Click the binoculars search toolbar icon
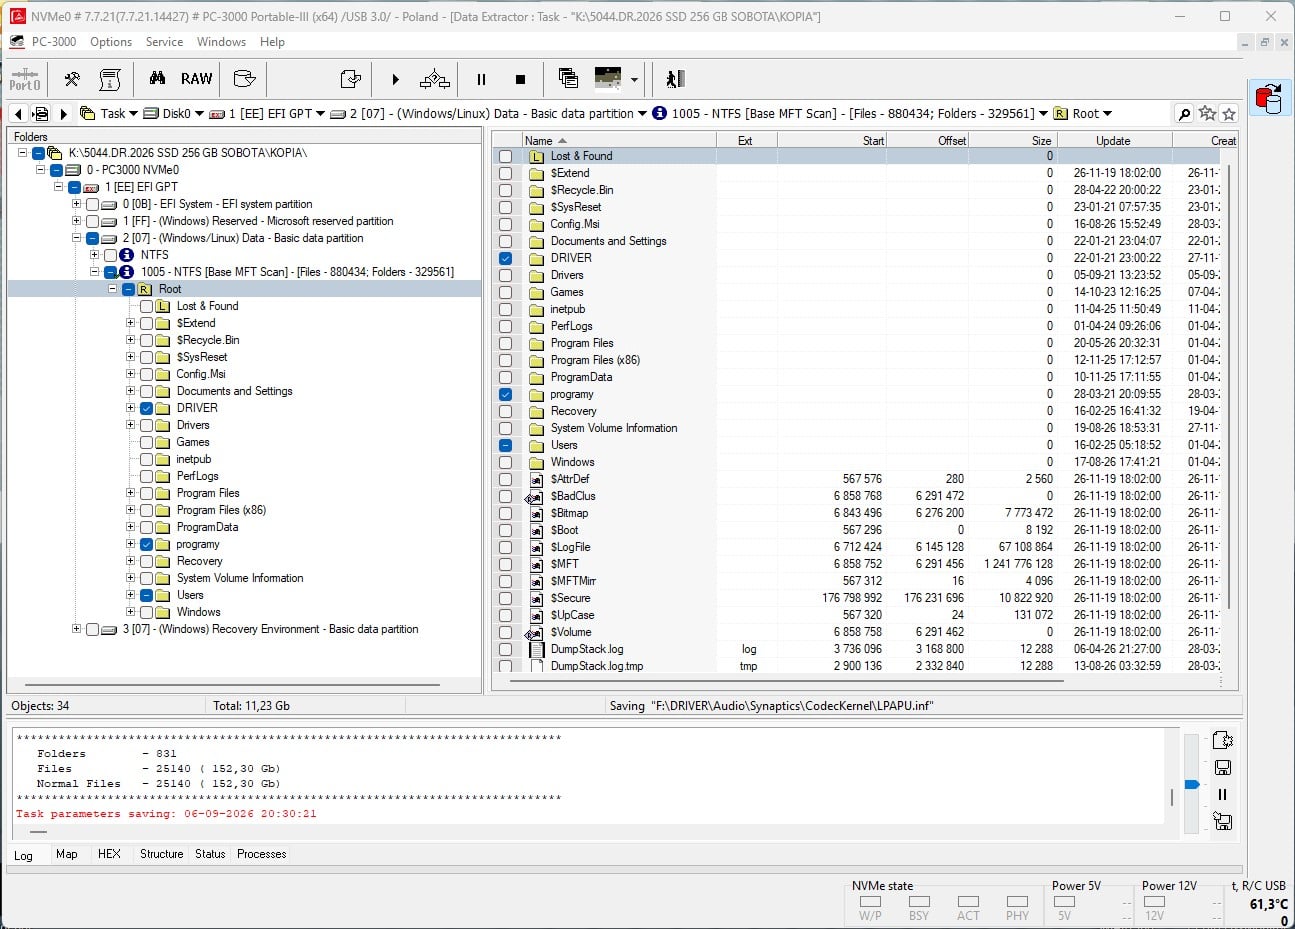The width and height of the screenshot is (1295, 929). click(157, 79)
